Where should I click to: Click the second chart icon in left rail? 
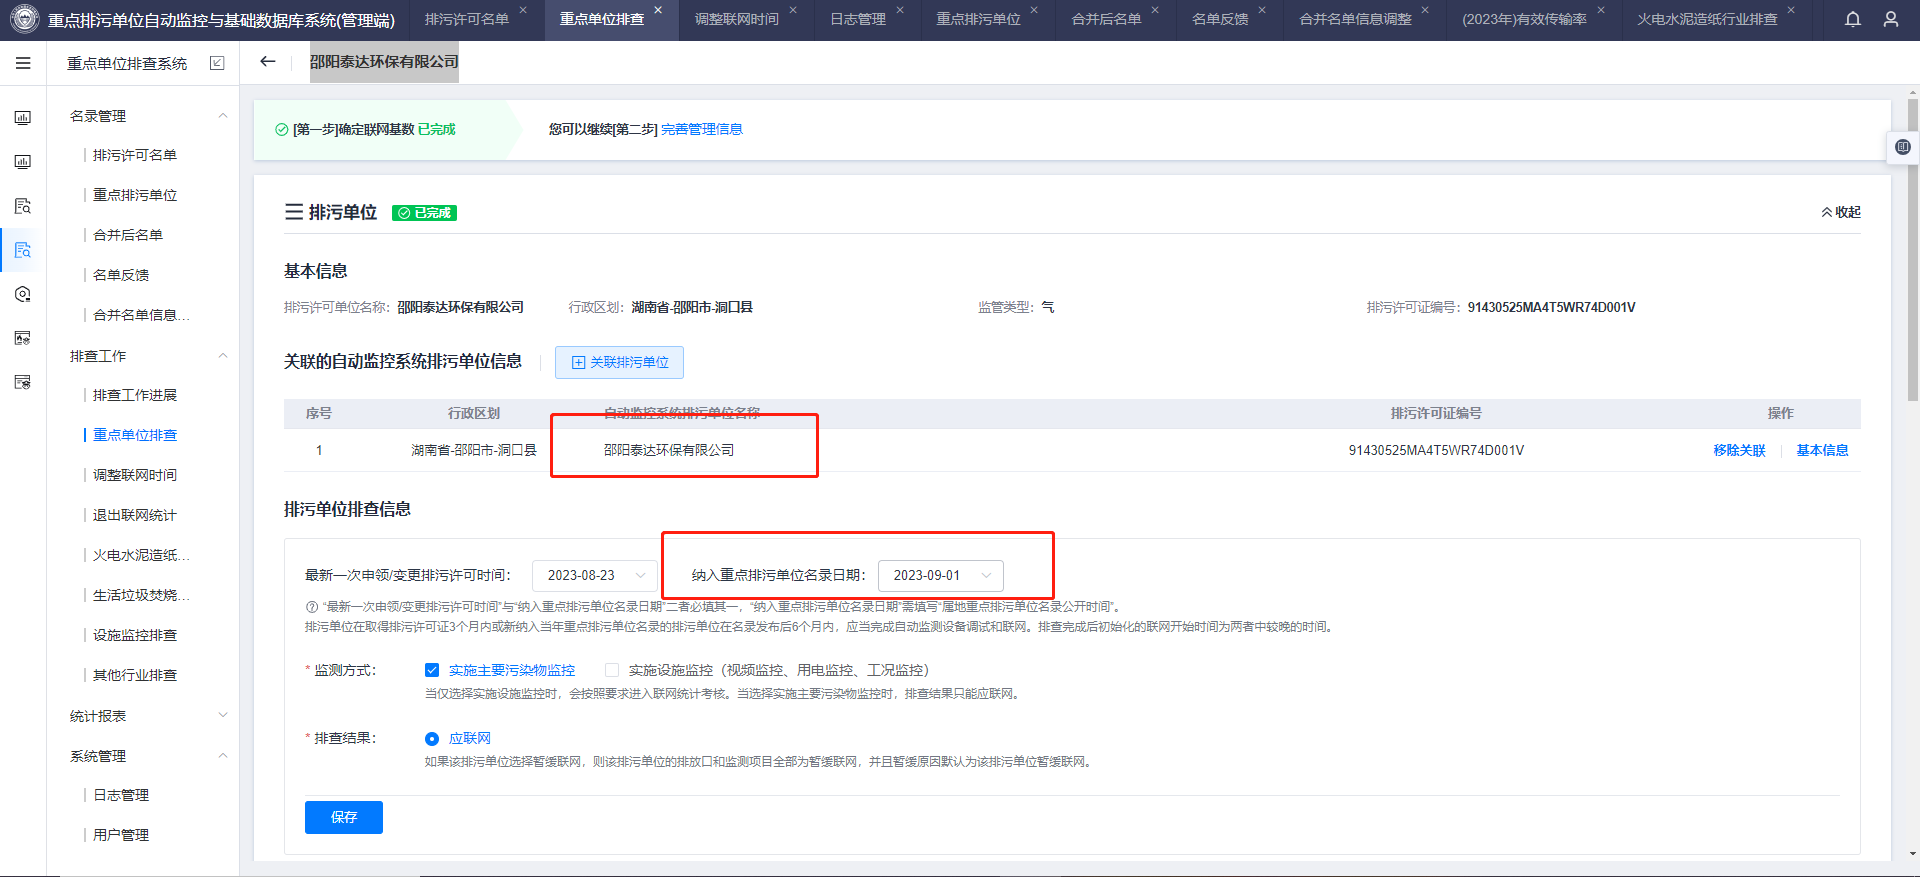point(23,162)
